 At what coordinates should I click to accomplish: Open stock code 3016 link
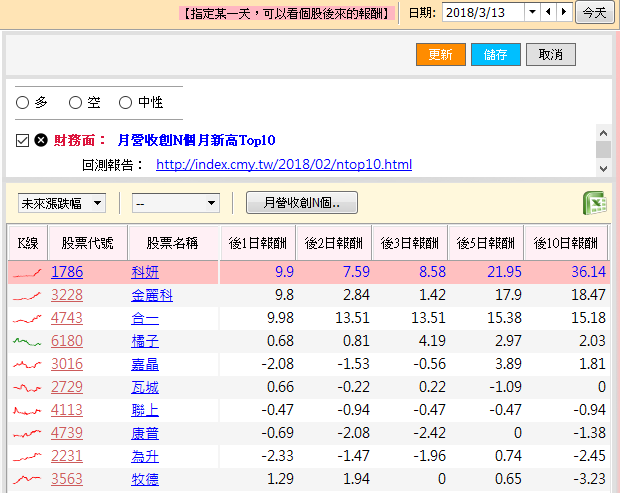click(x=67, y=364)
